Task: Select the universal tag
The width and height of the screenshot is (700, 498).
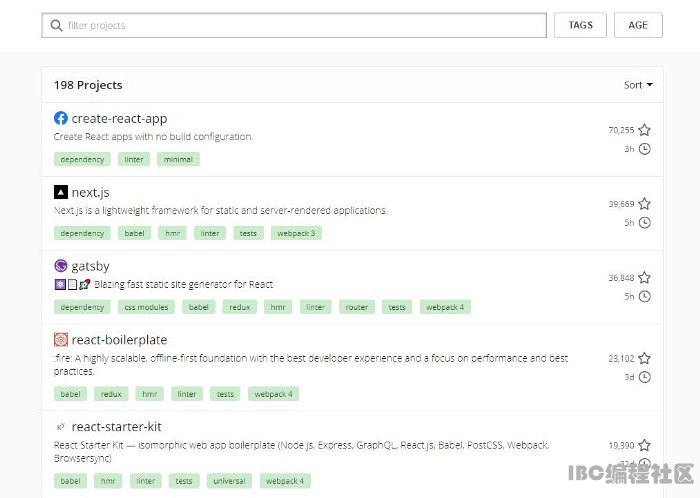Action: coord(229,481)
